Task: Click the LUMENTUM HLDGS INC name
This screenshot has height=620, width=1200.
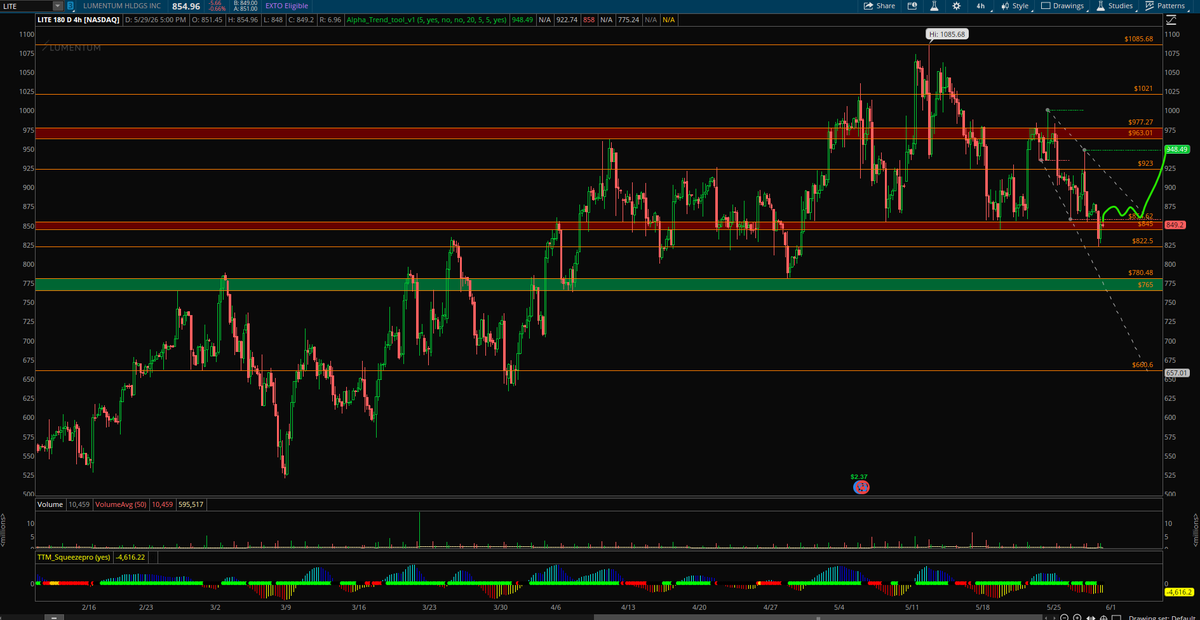Action: click(123, 6)
